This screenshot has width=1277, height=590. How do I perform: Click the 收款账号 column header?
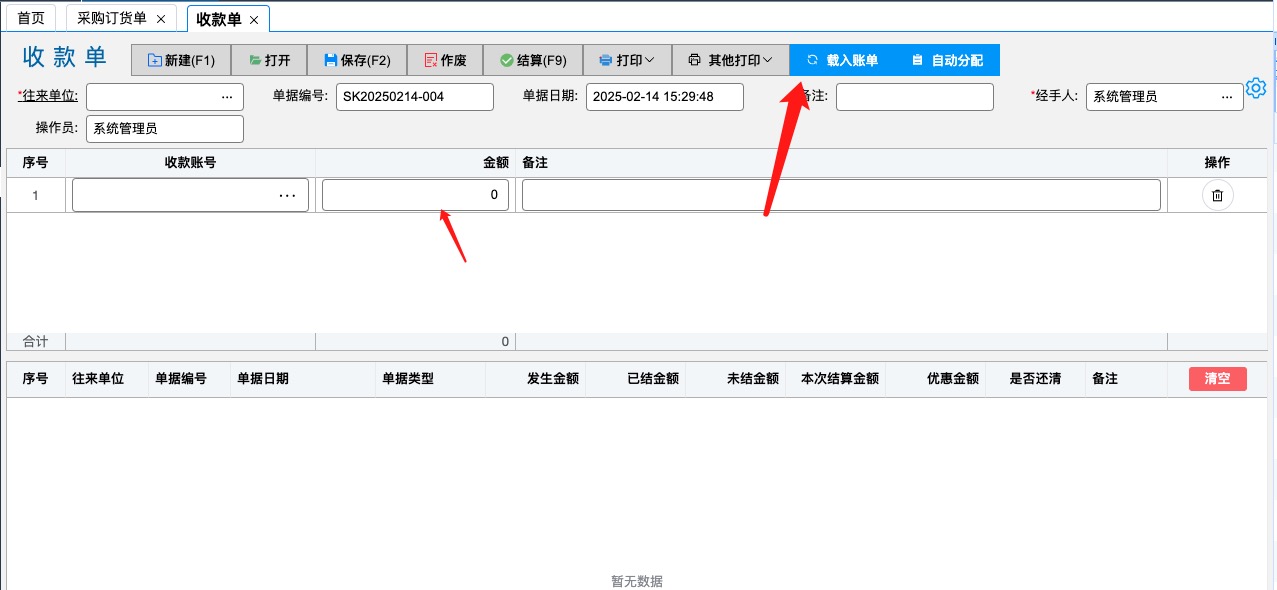coord(190,162)
